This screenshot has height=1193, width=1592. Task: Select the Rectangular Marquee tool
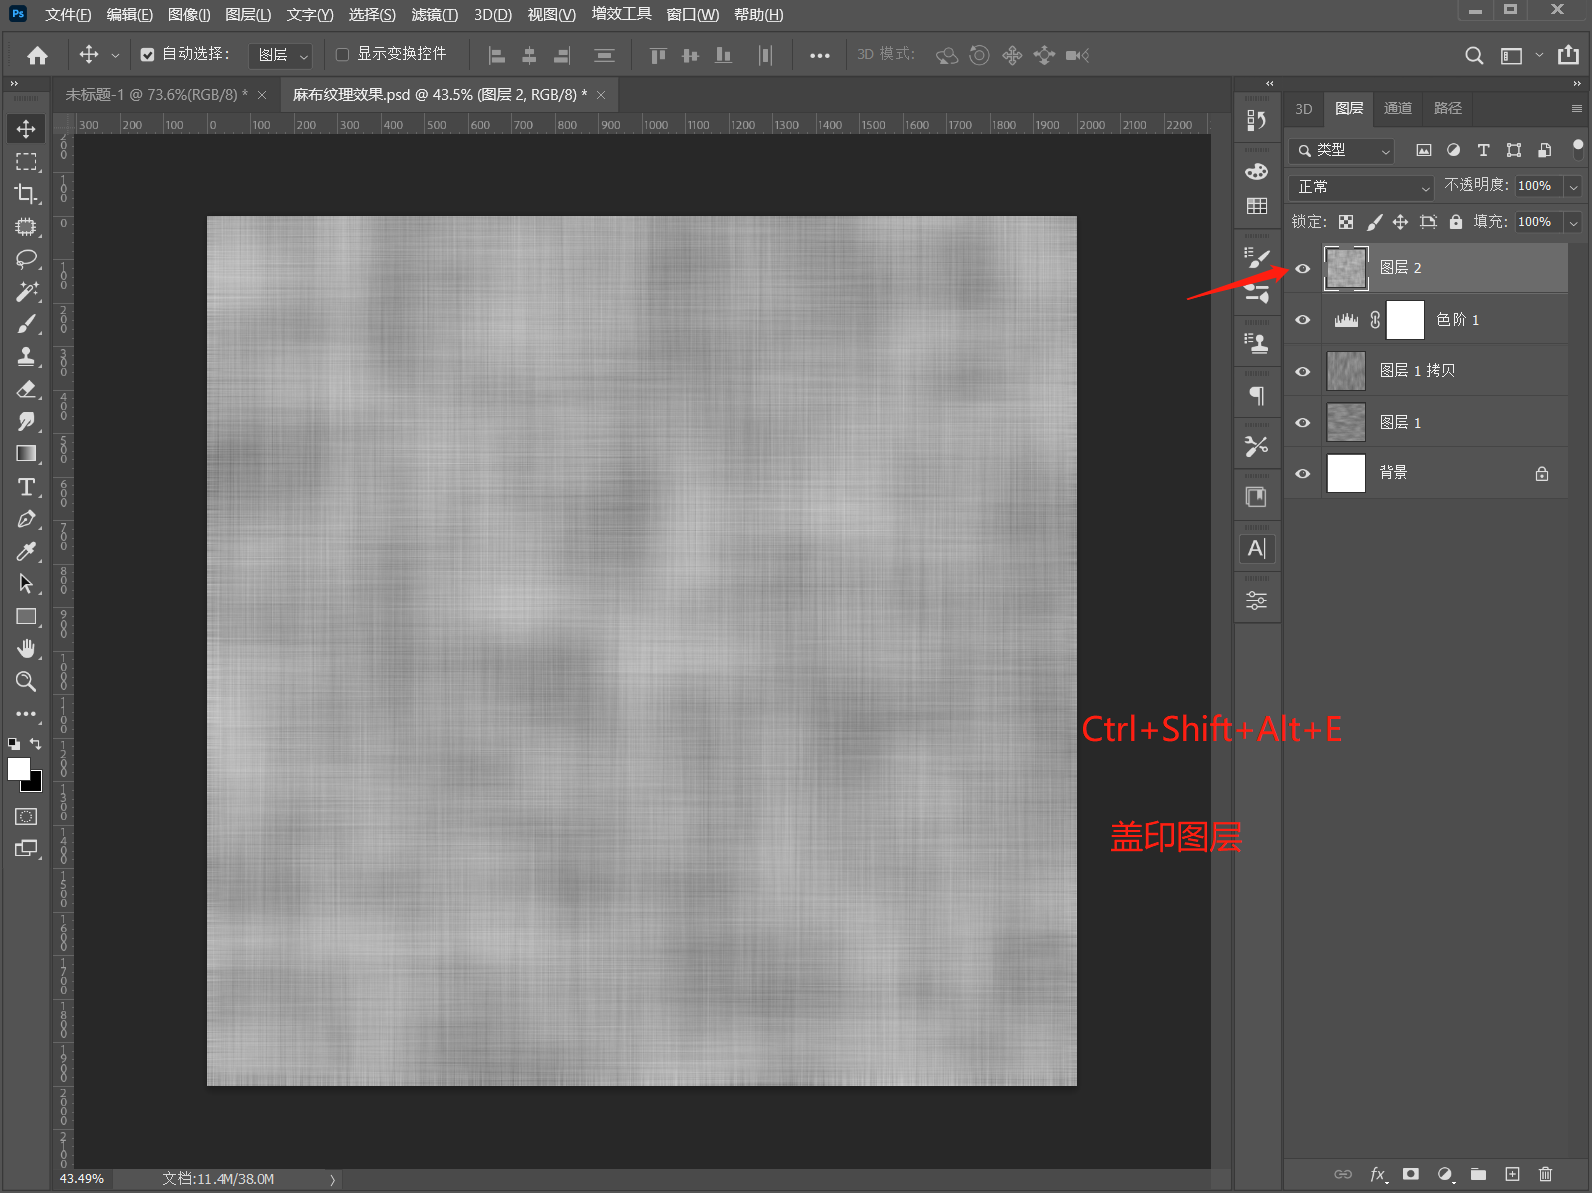coord(26,161)
